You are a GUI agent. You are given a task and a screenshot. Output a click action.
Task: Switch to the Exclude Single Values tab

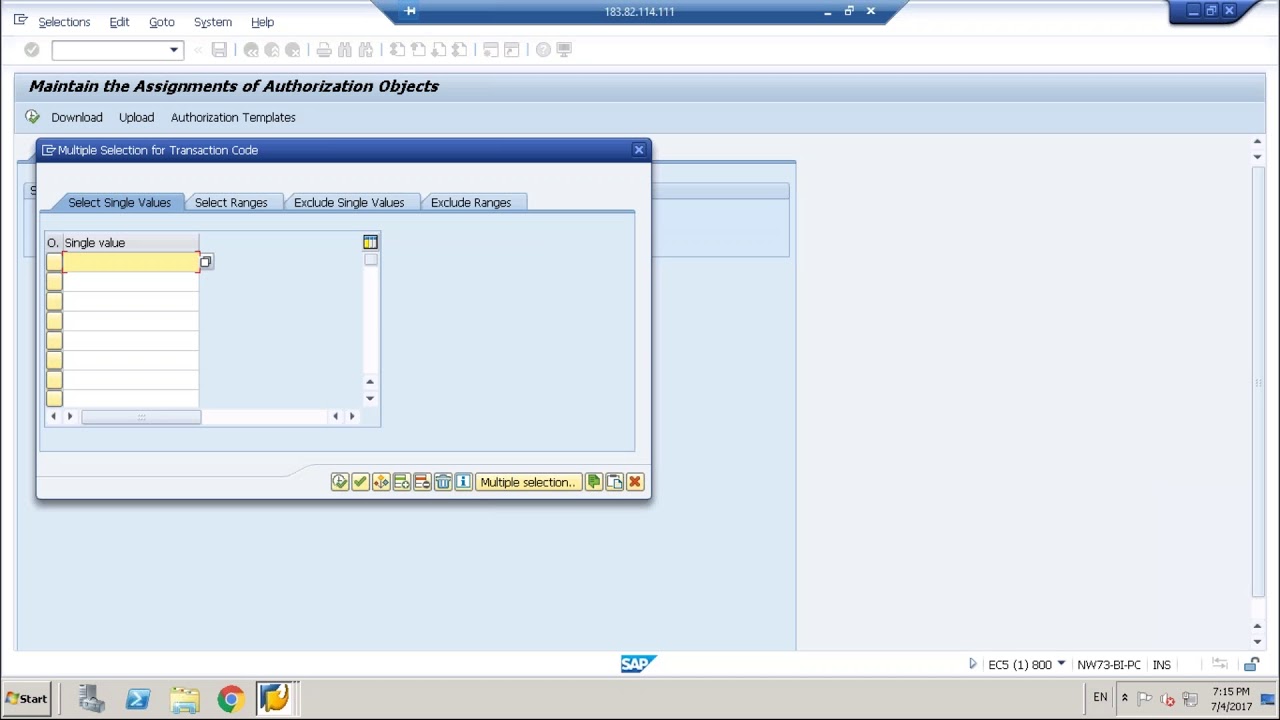coord(349,202)
